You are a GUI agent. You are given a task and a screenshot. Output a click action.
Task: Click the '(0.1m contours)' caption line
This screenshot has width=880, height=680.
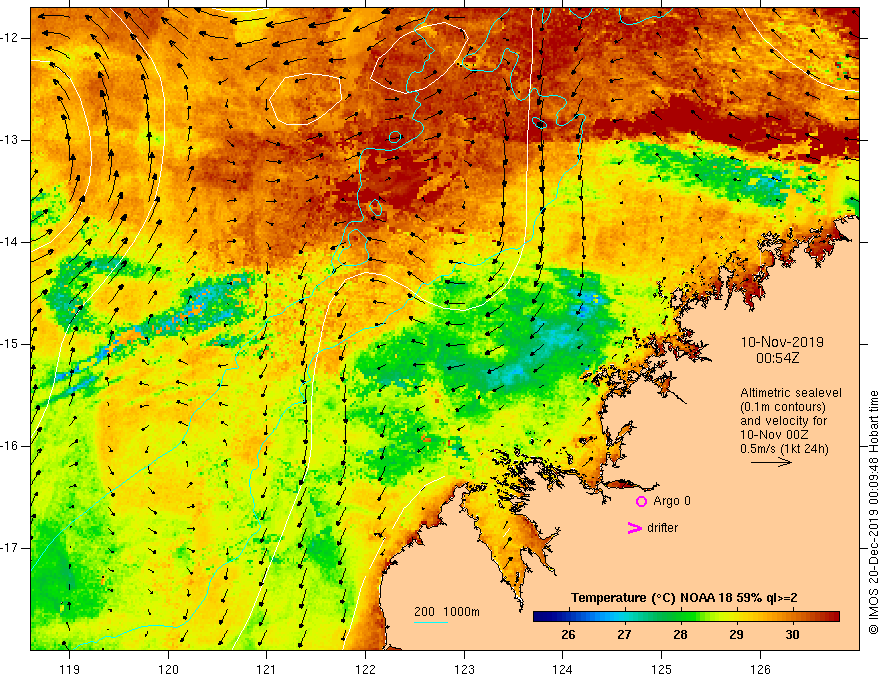point(783,407)
